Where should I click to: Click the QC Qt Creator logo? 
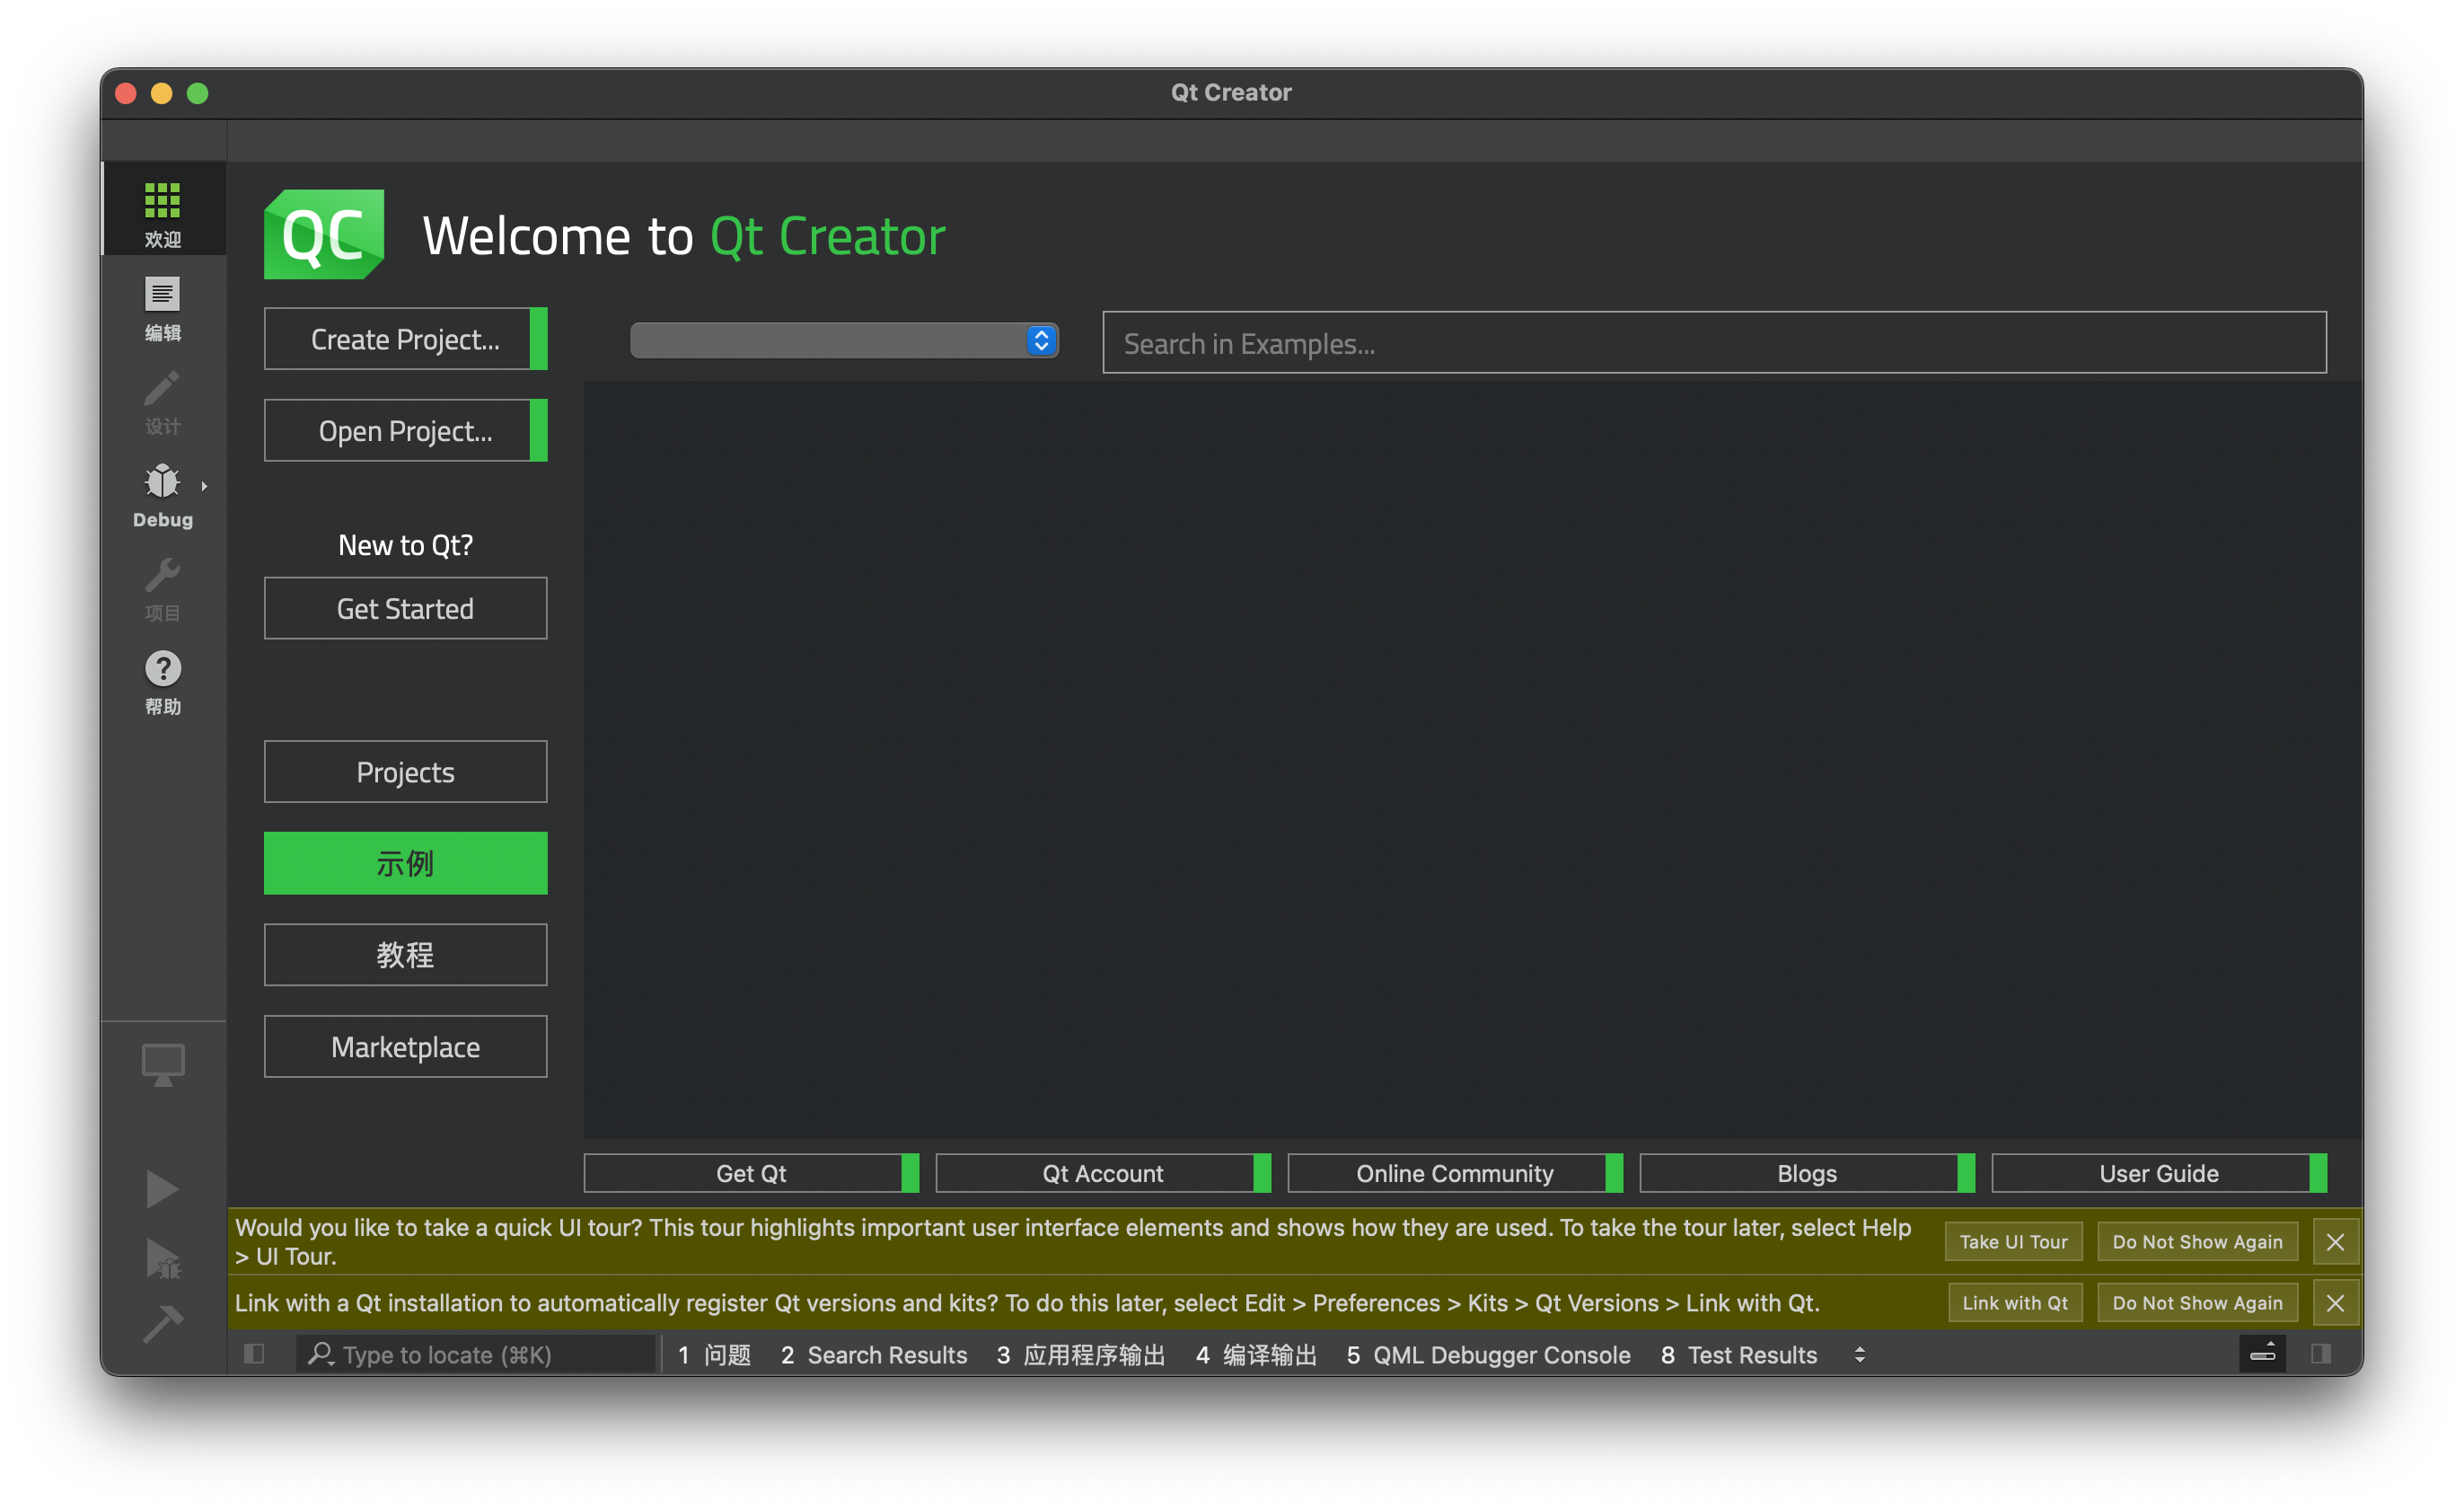click(324, 234)
